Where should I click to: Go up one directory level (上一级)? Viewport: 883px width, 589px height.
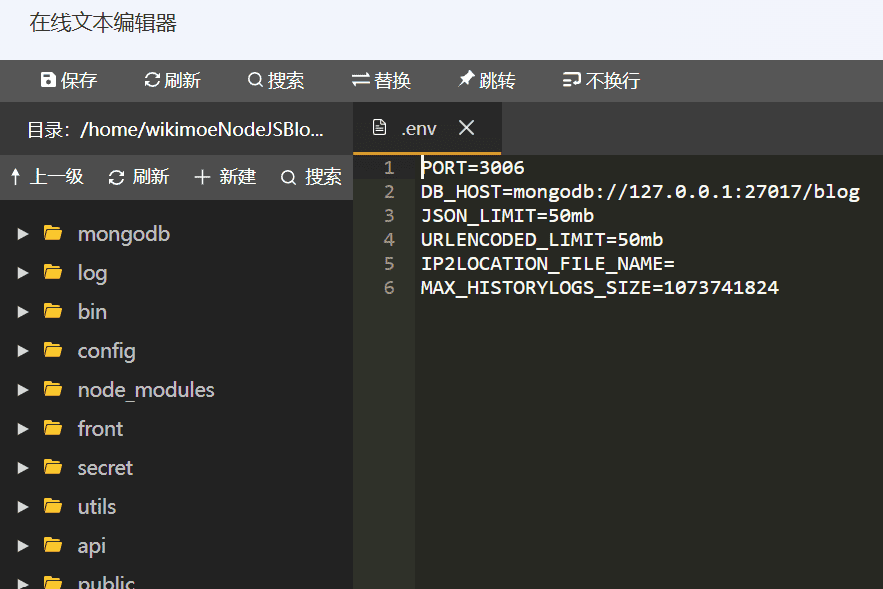pos(46,177)
